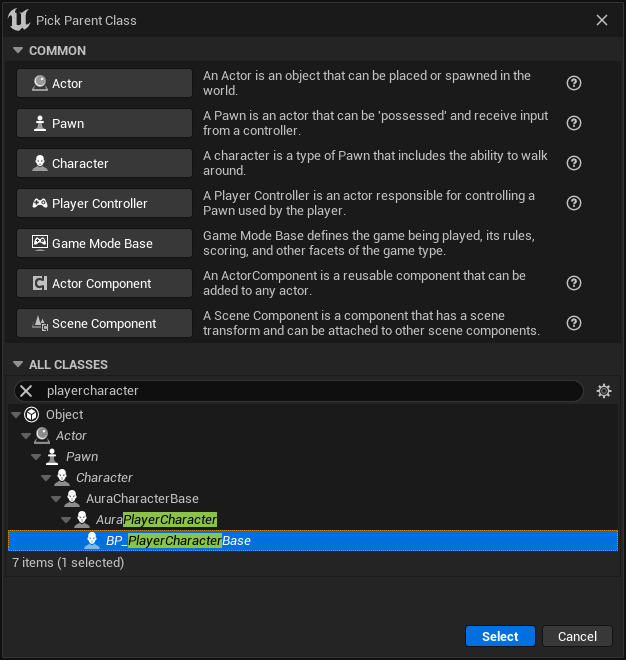
Task: Select BP_PlayerCharacterBase class row
Action: [178, 541]
